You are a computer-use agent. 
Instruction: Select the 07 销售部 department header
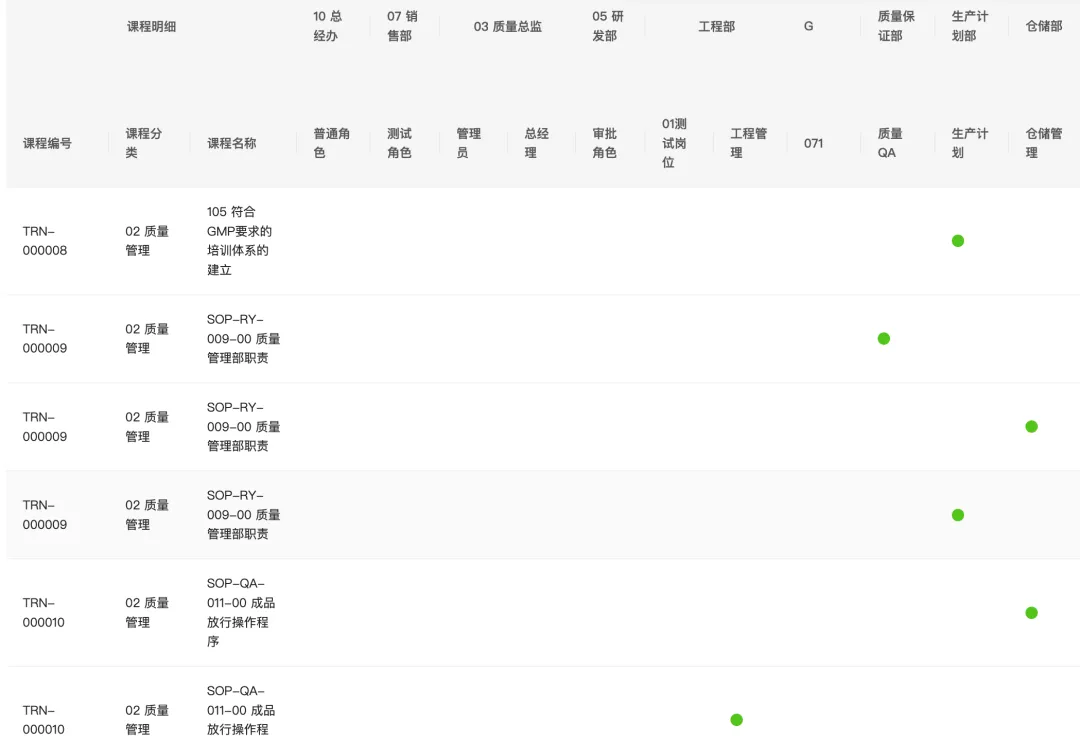point(402,26)
